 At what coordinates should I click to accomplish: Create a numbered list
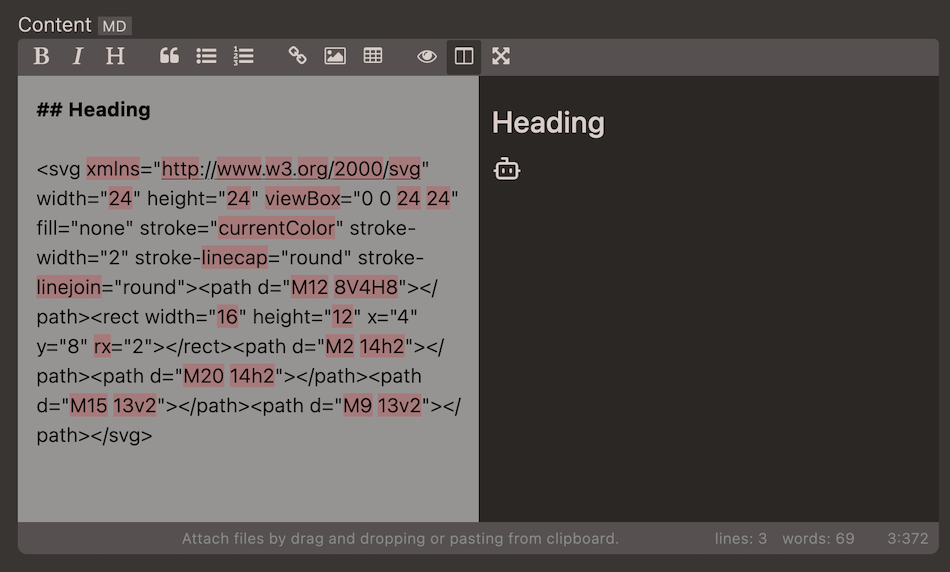(x=244, y=56)
